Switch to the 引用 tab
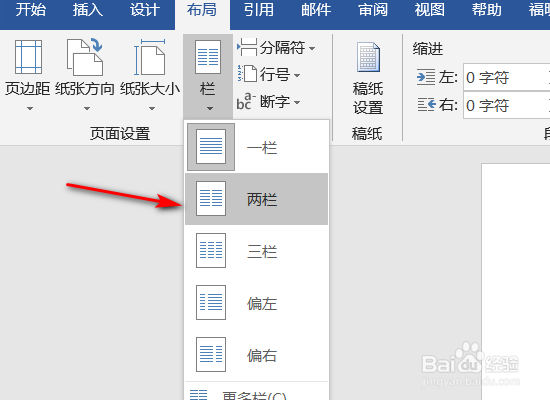 click(259, 10)
